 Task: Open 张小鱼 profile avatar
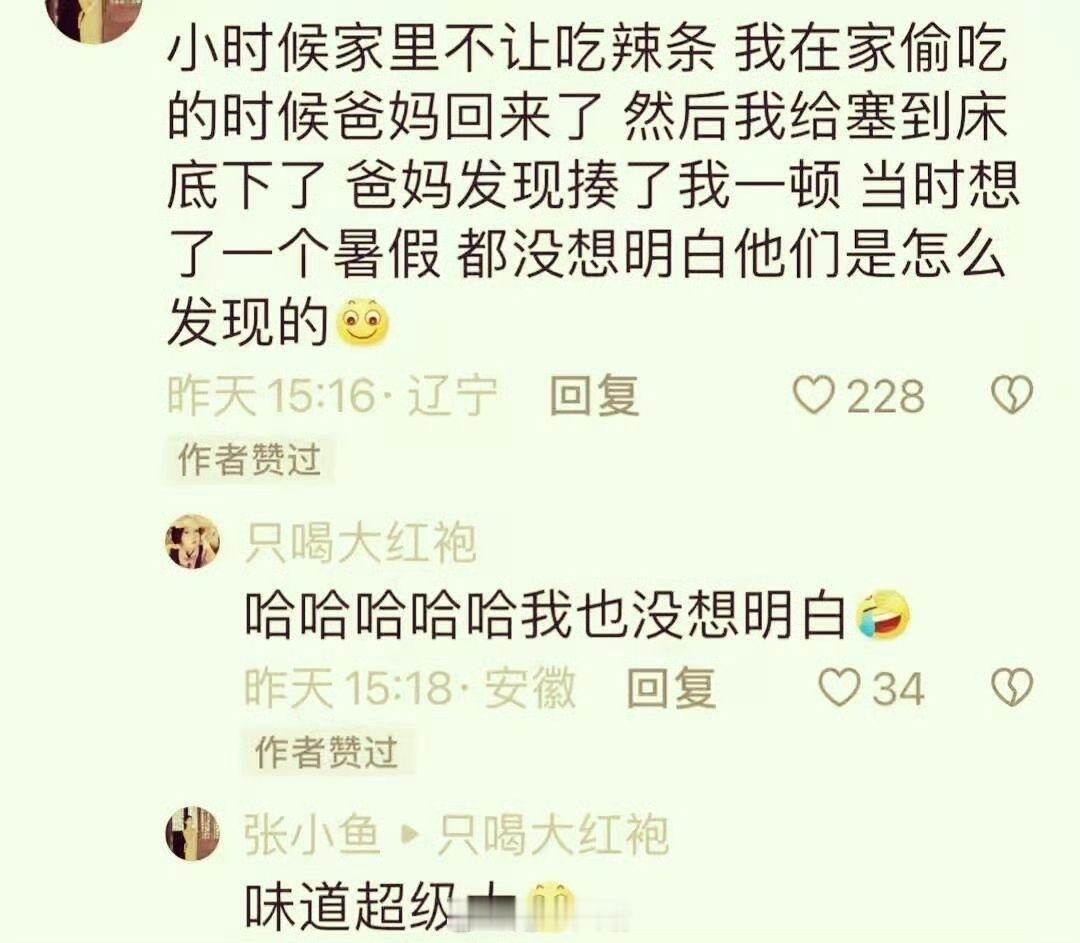pyautogui.click(x=193, y=833)
